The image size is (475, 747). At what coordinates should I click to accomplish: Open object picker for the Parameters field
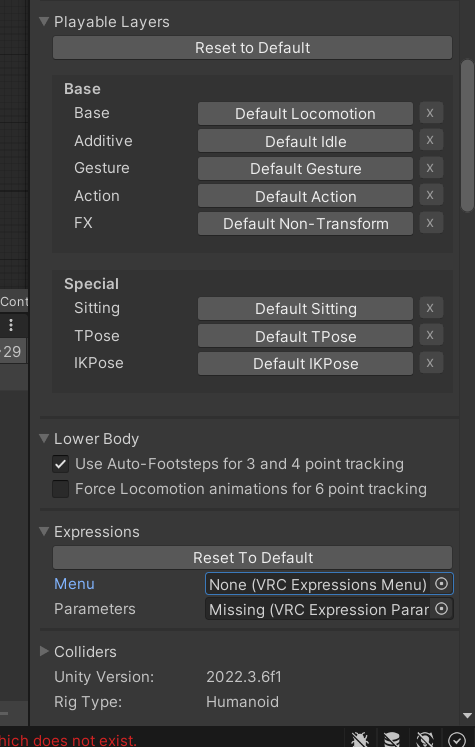tap(442, 609)
